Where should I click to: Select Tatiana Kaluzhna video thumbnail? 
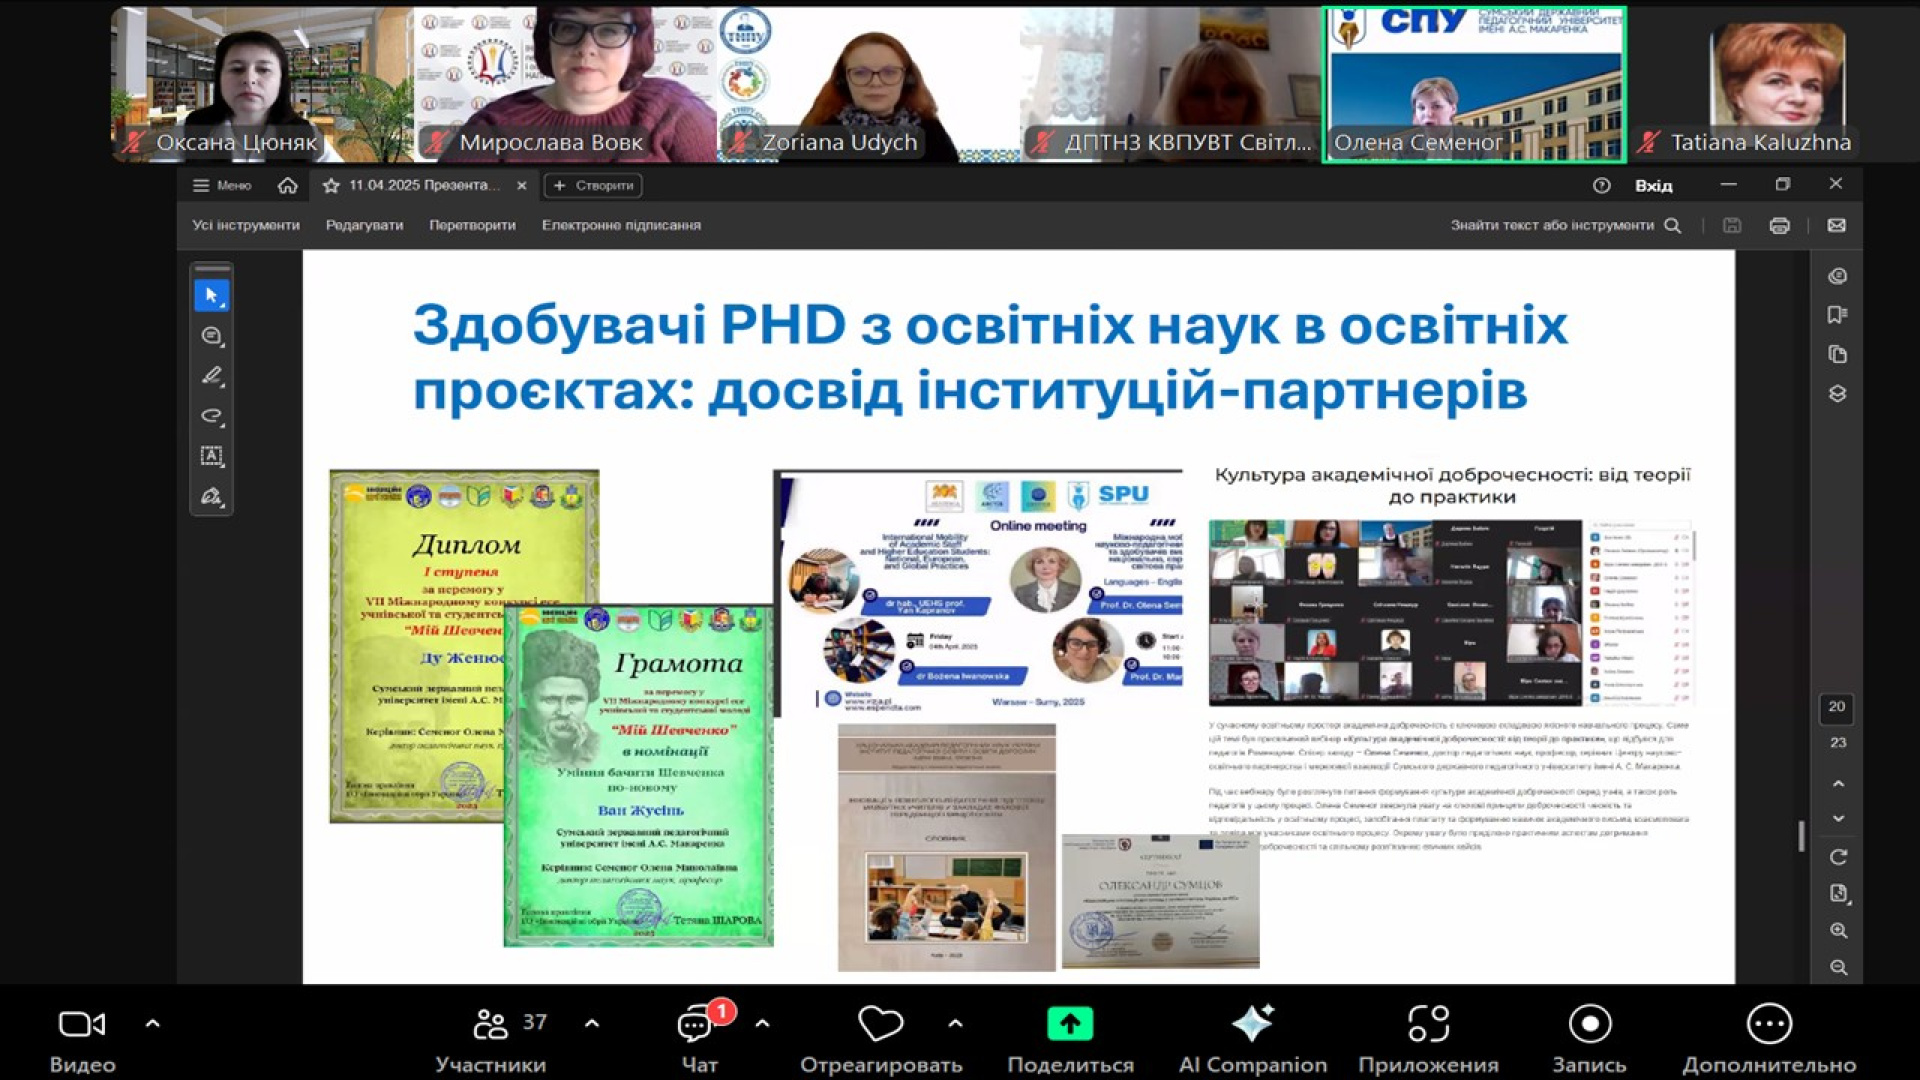(x=1777, y=84)
